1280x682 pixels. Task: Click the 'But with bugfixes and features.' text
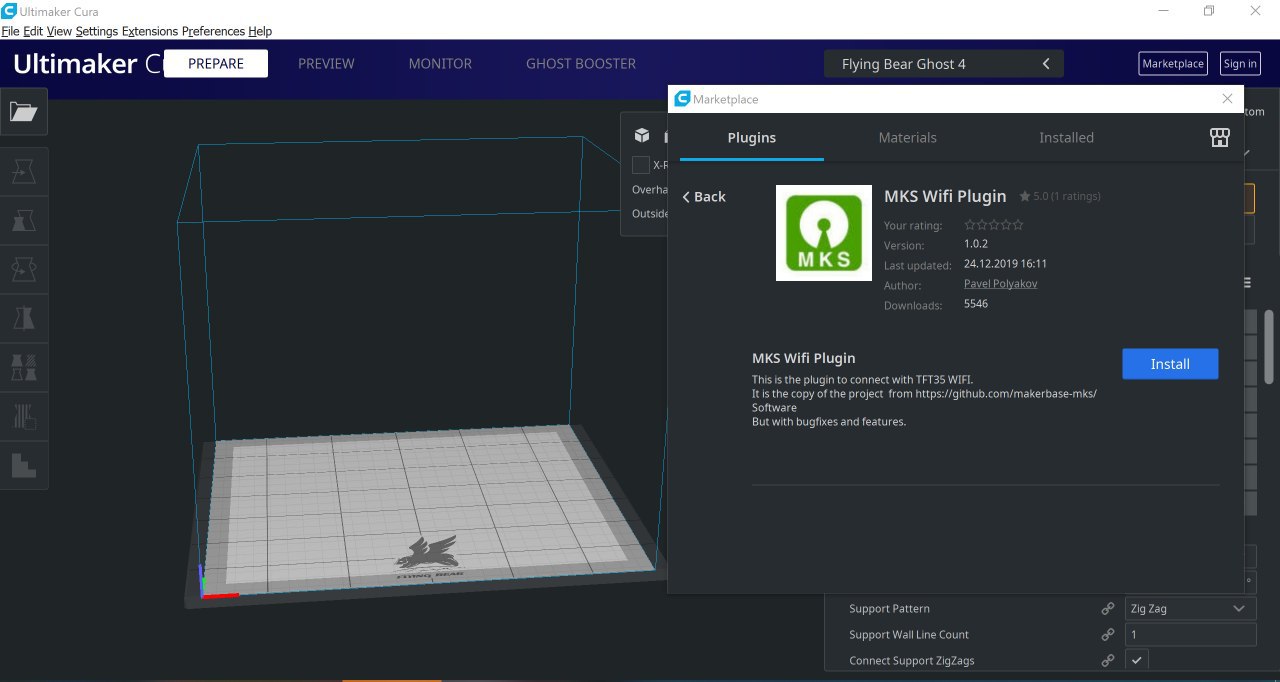point(829,422)
